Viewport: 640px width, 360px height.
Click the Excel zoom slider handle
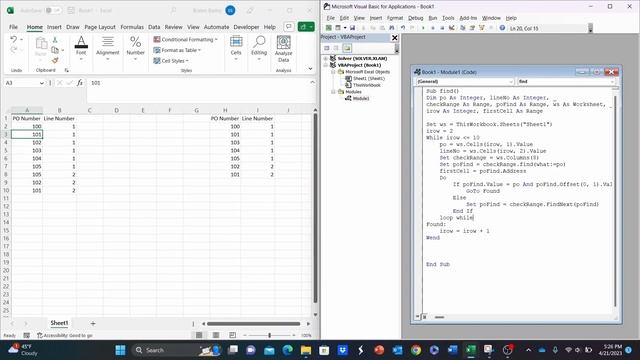[x=269, y=335]
